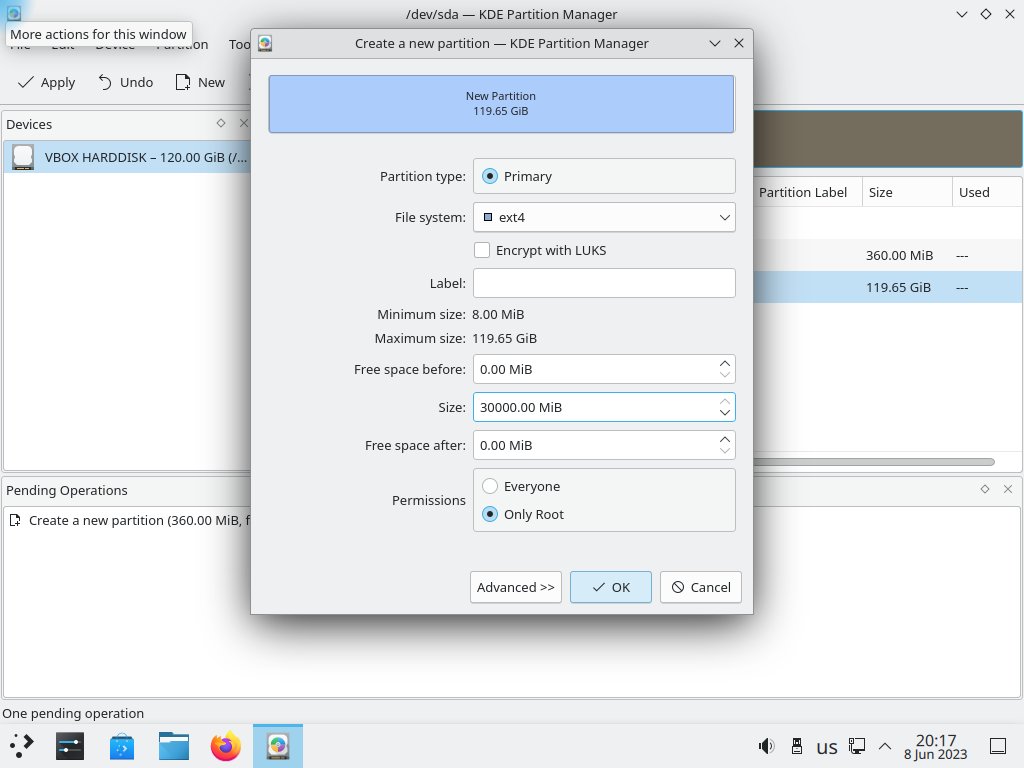1024x768 pixels.
Task: Select the 119.65 GiB partition row
Action: tap(888, 287)
